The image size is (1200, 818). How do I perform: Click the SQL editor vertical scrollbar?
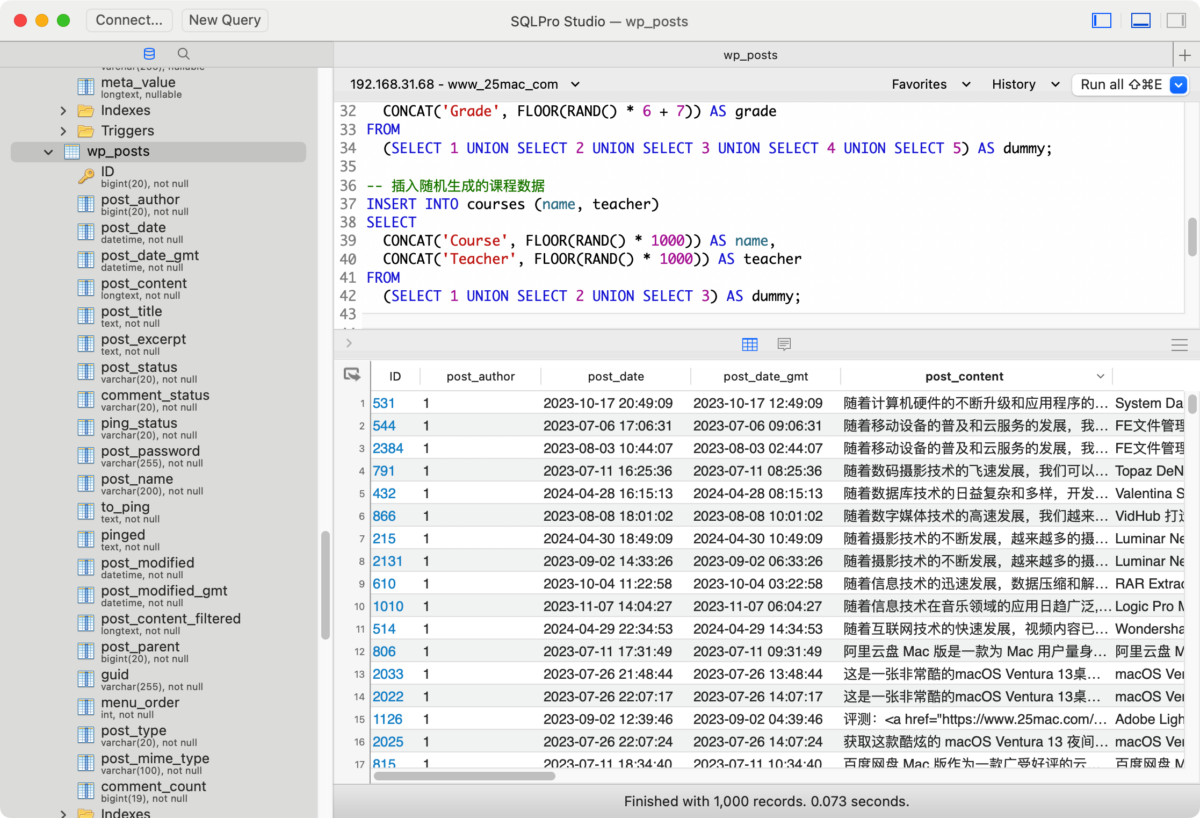[1192, 237]
